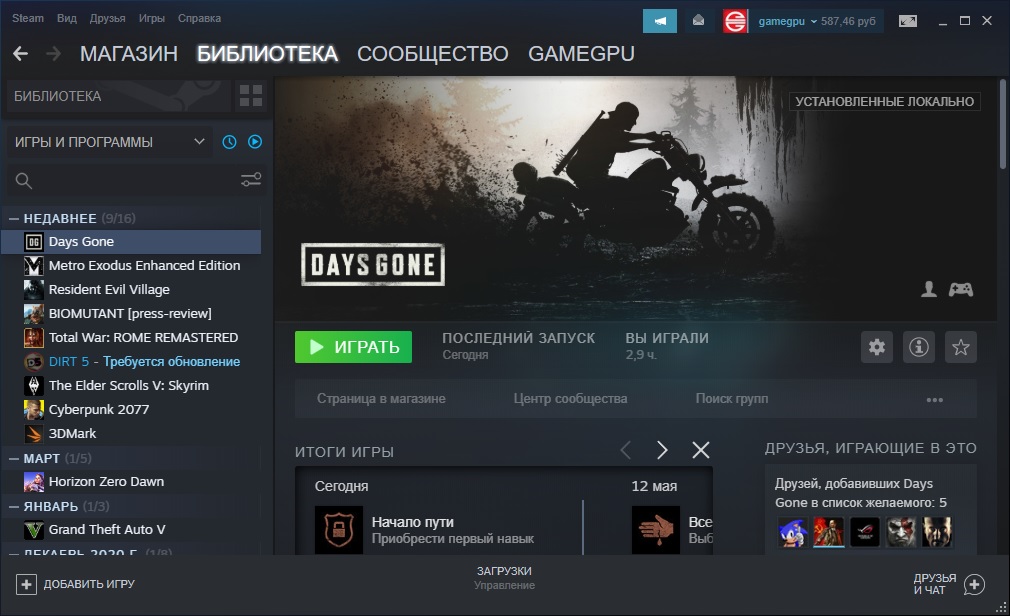Open Kratos avatar friend profile
This screenshot has width=1010, height=616.
tap(900, 532)
